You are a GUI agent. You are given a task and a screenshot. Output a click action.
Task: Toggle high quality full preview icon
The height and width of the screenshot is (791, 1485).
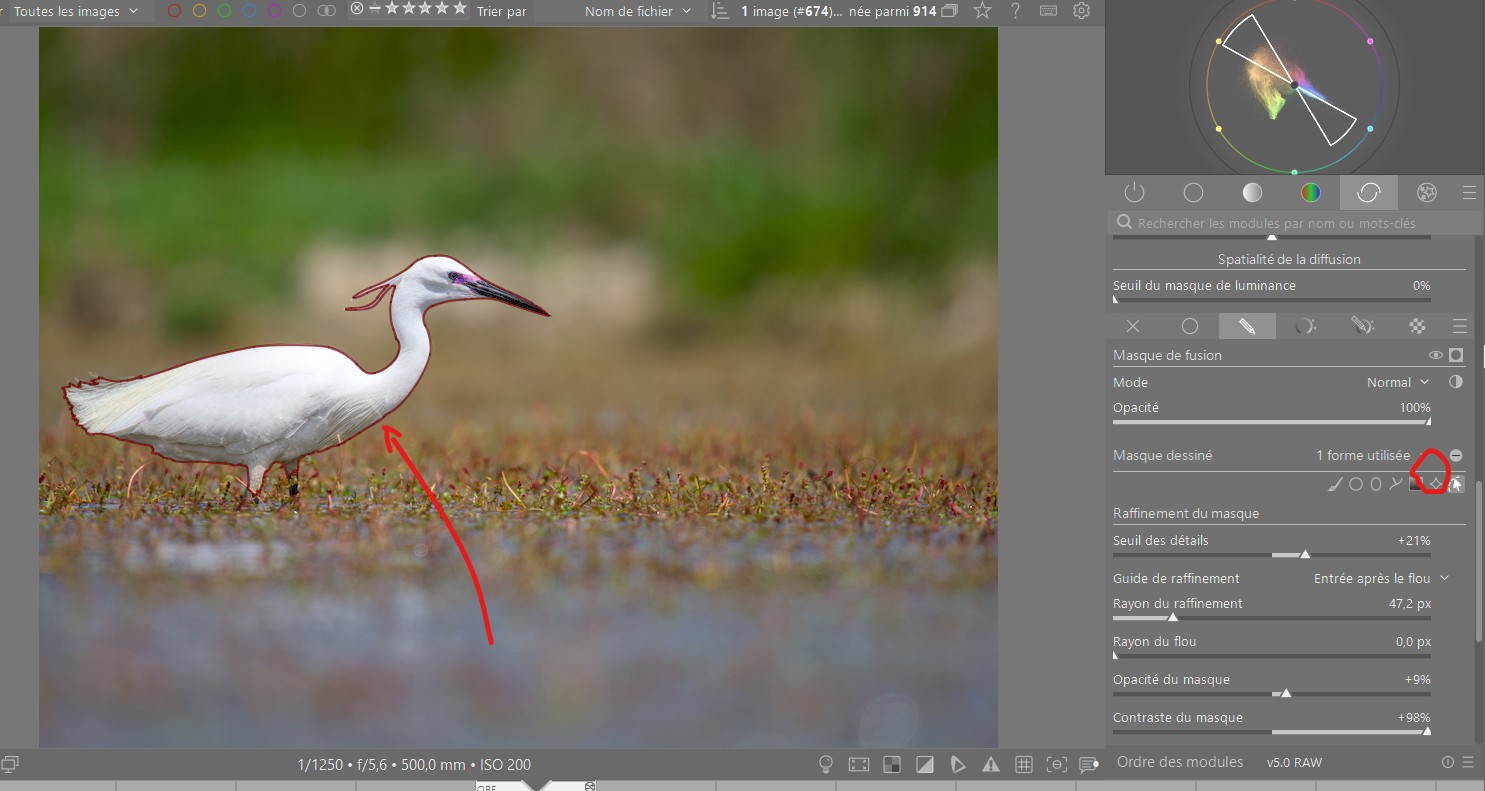point(859,765)
